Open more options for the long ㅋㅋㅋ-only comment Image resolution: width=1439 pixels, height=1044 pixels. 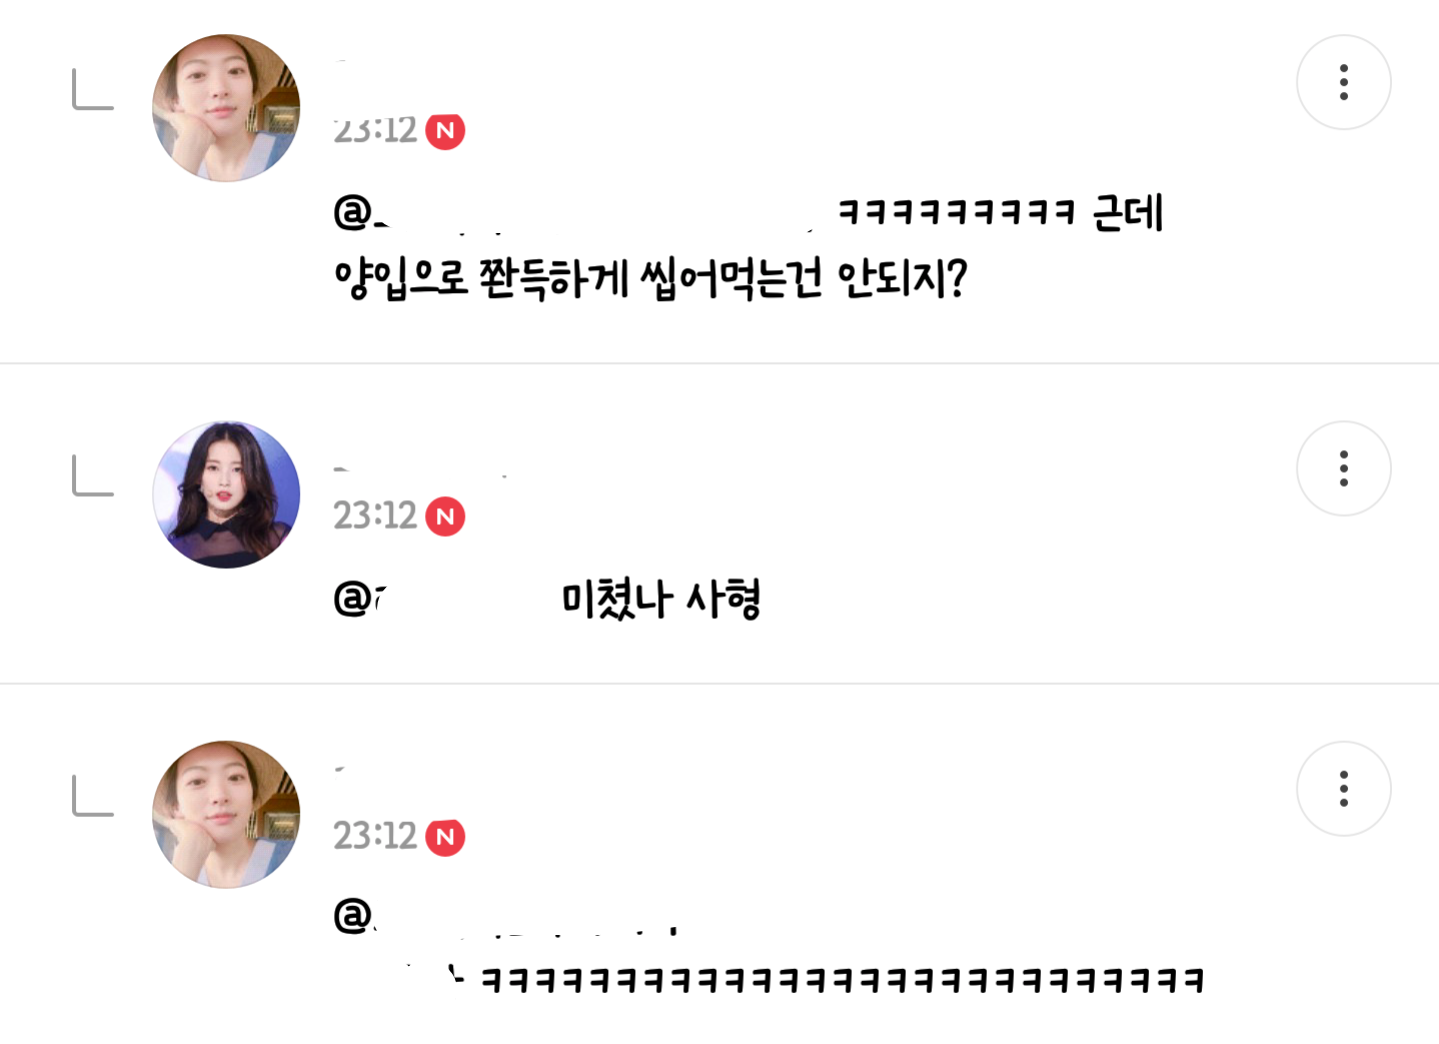pos(1343,788)
